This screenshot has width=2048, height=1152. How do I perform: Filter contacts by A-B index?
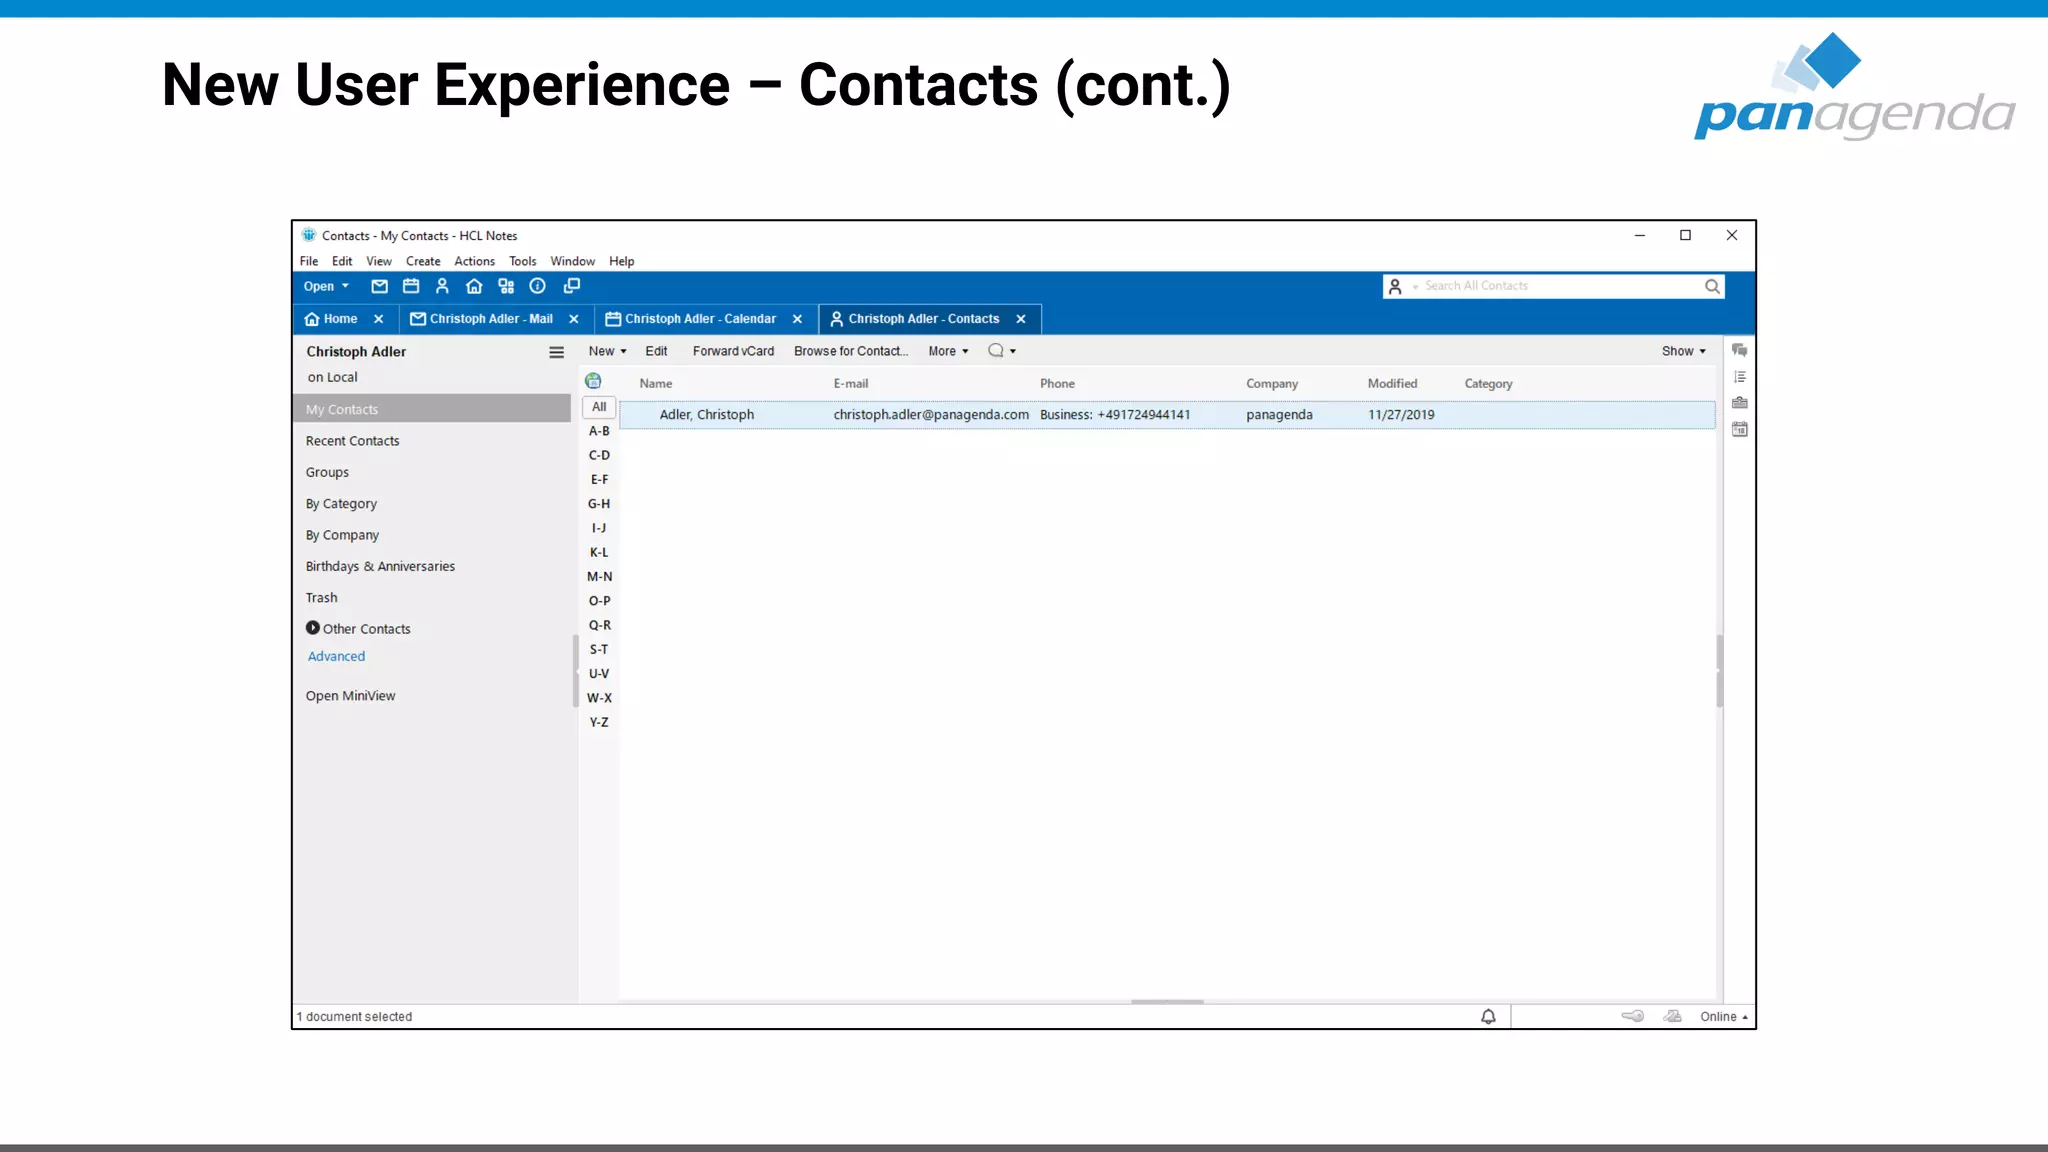pyautogui.click(x=599, y=431)
